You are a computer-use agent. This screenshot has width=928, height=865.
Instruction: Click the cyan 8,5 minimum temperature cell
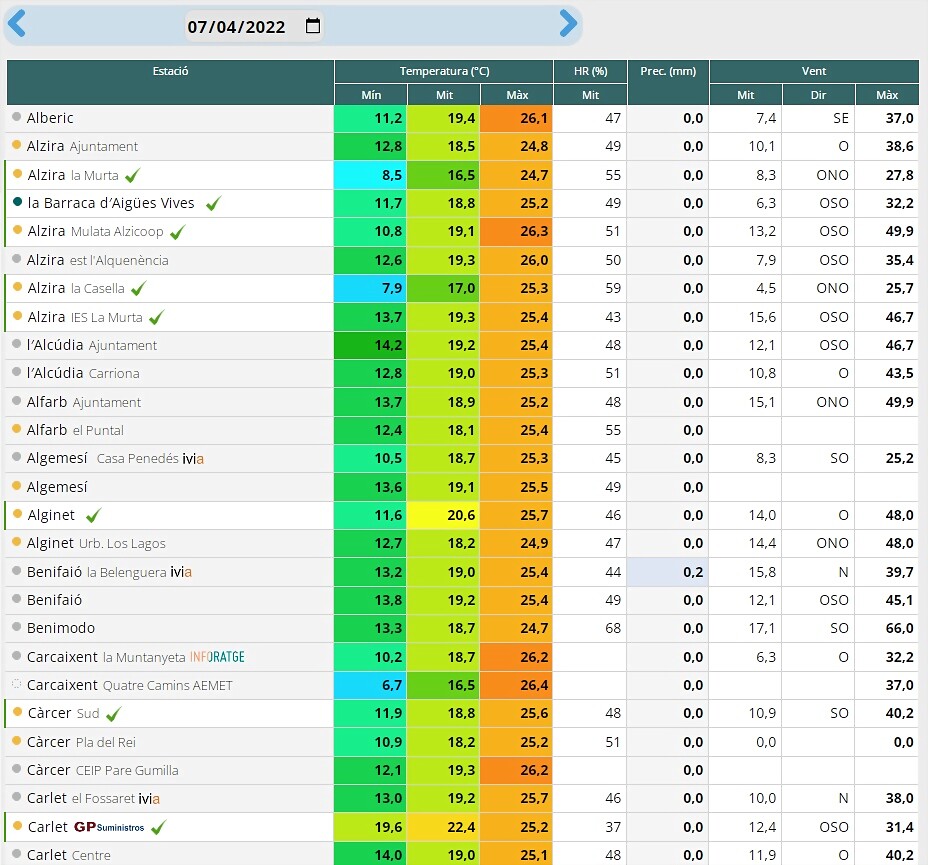point(370,175)
